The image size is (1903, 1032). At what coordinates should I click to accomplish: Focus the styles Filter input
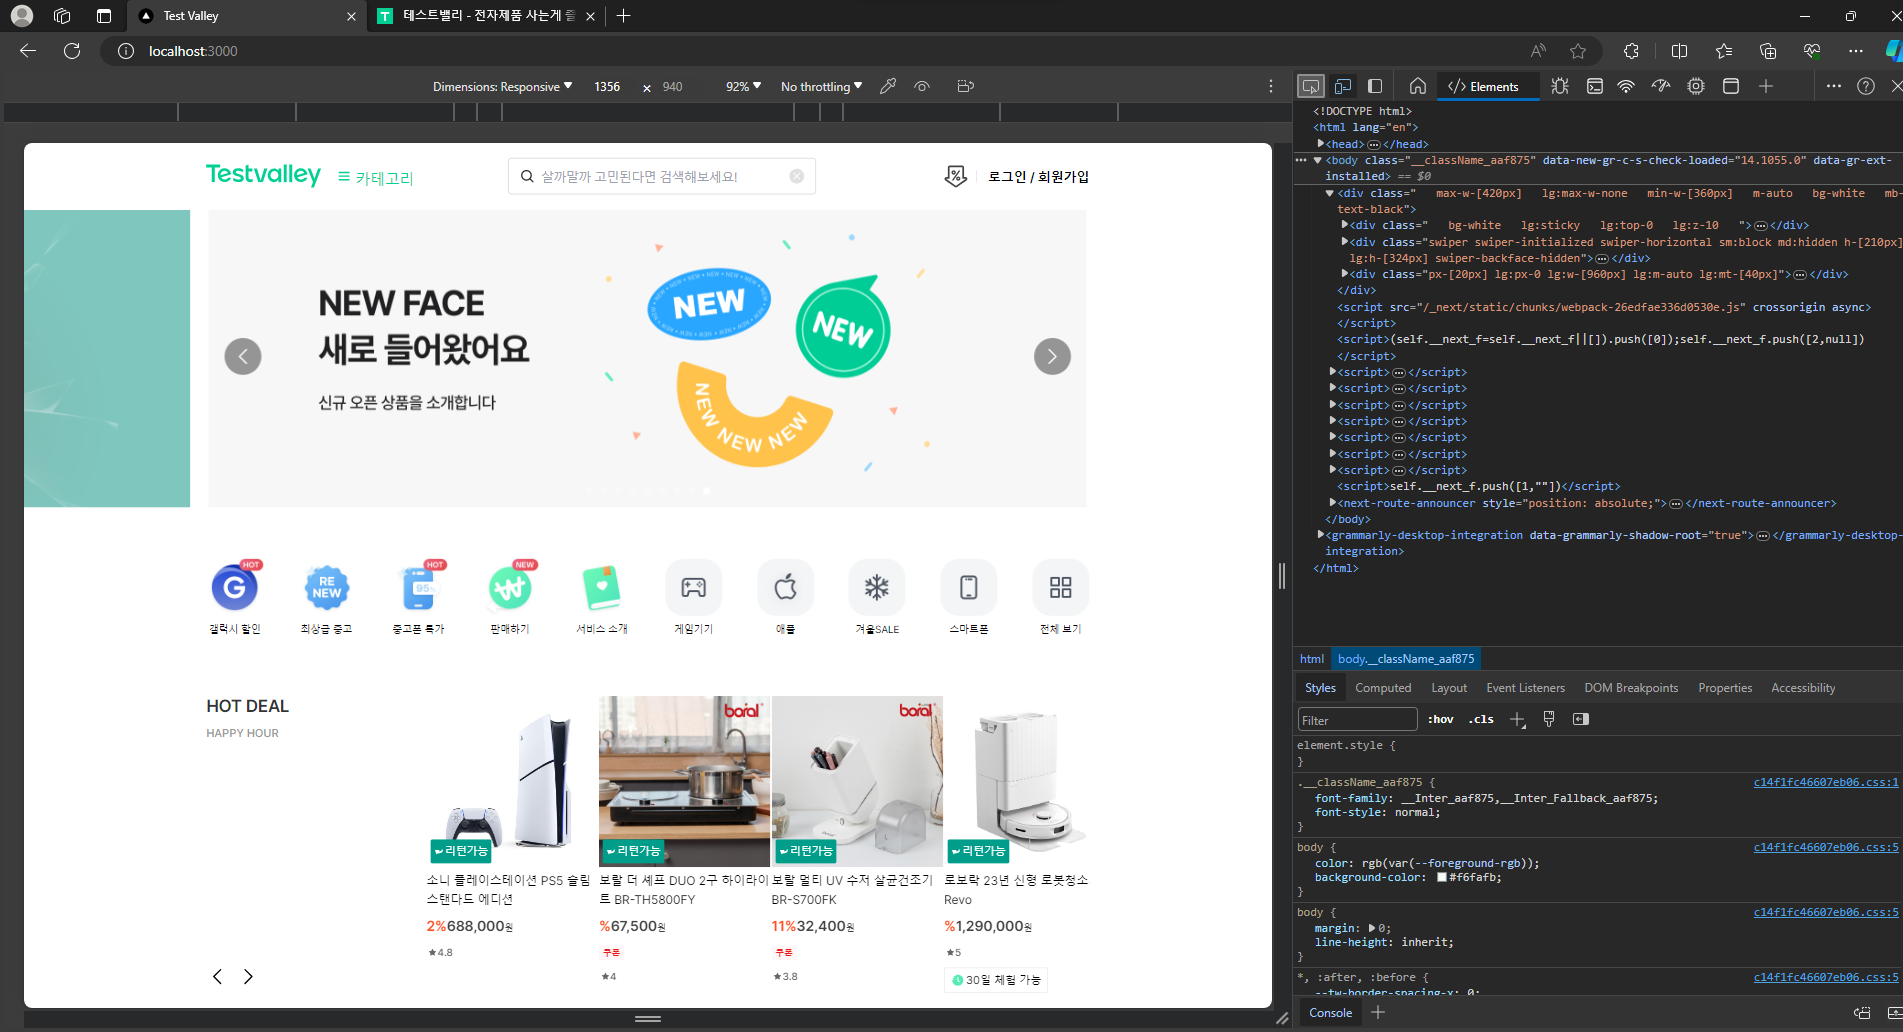click(1357, 720)
